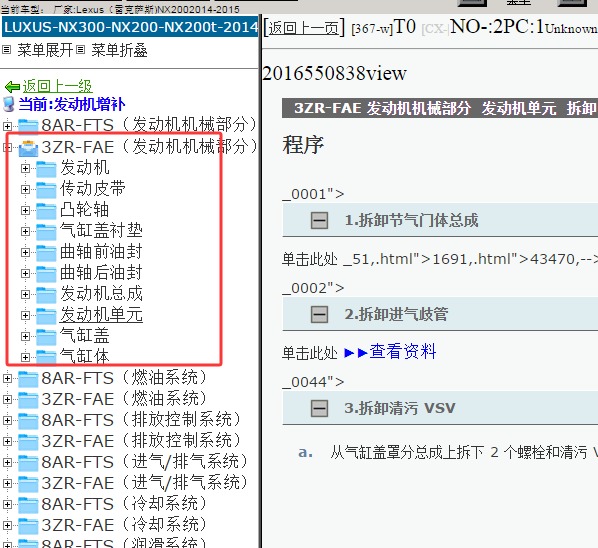Select 气缸体 tree item label

(85, 356)
